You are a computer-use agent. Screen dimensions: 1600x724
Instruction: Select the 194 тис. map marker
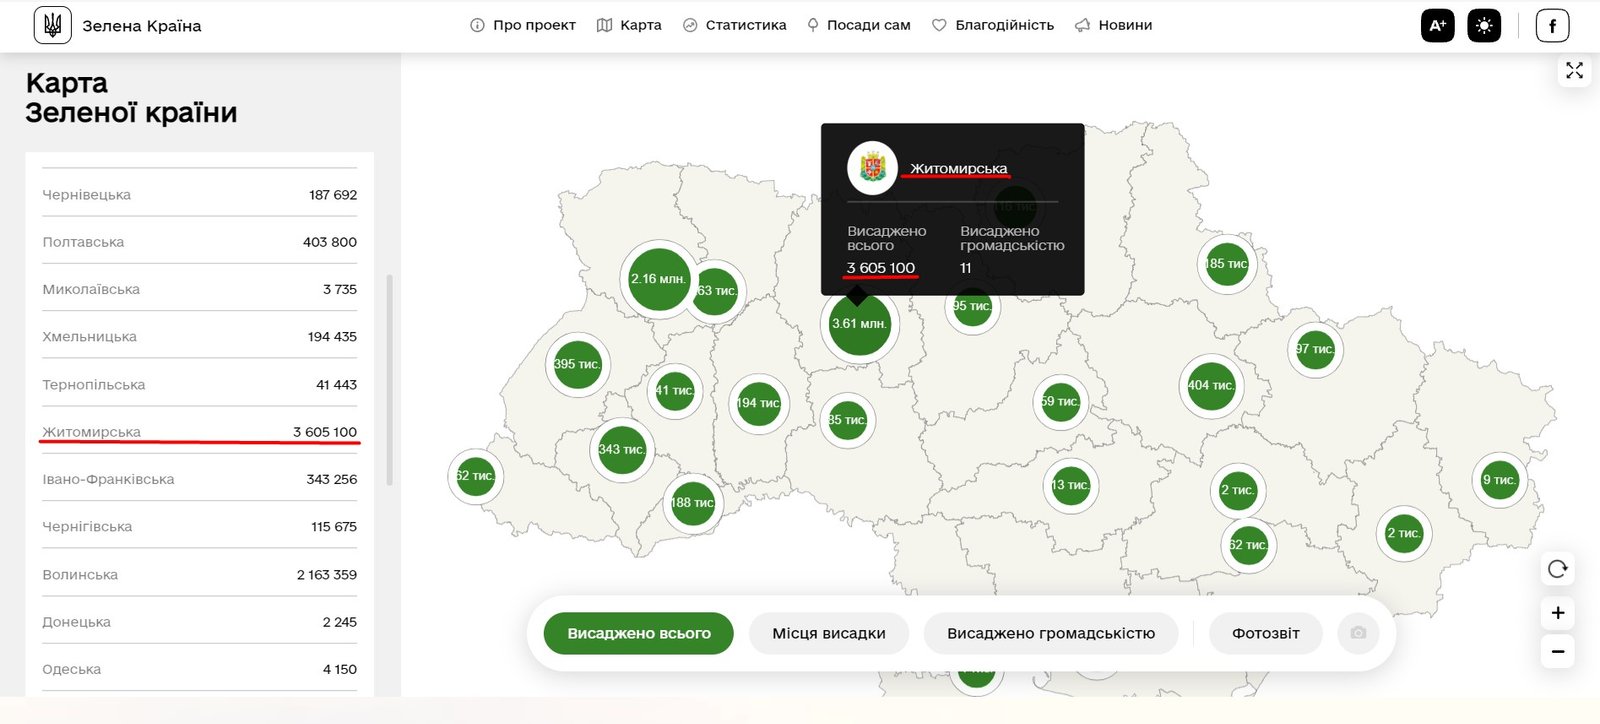(758, 403)
